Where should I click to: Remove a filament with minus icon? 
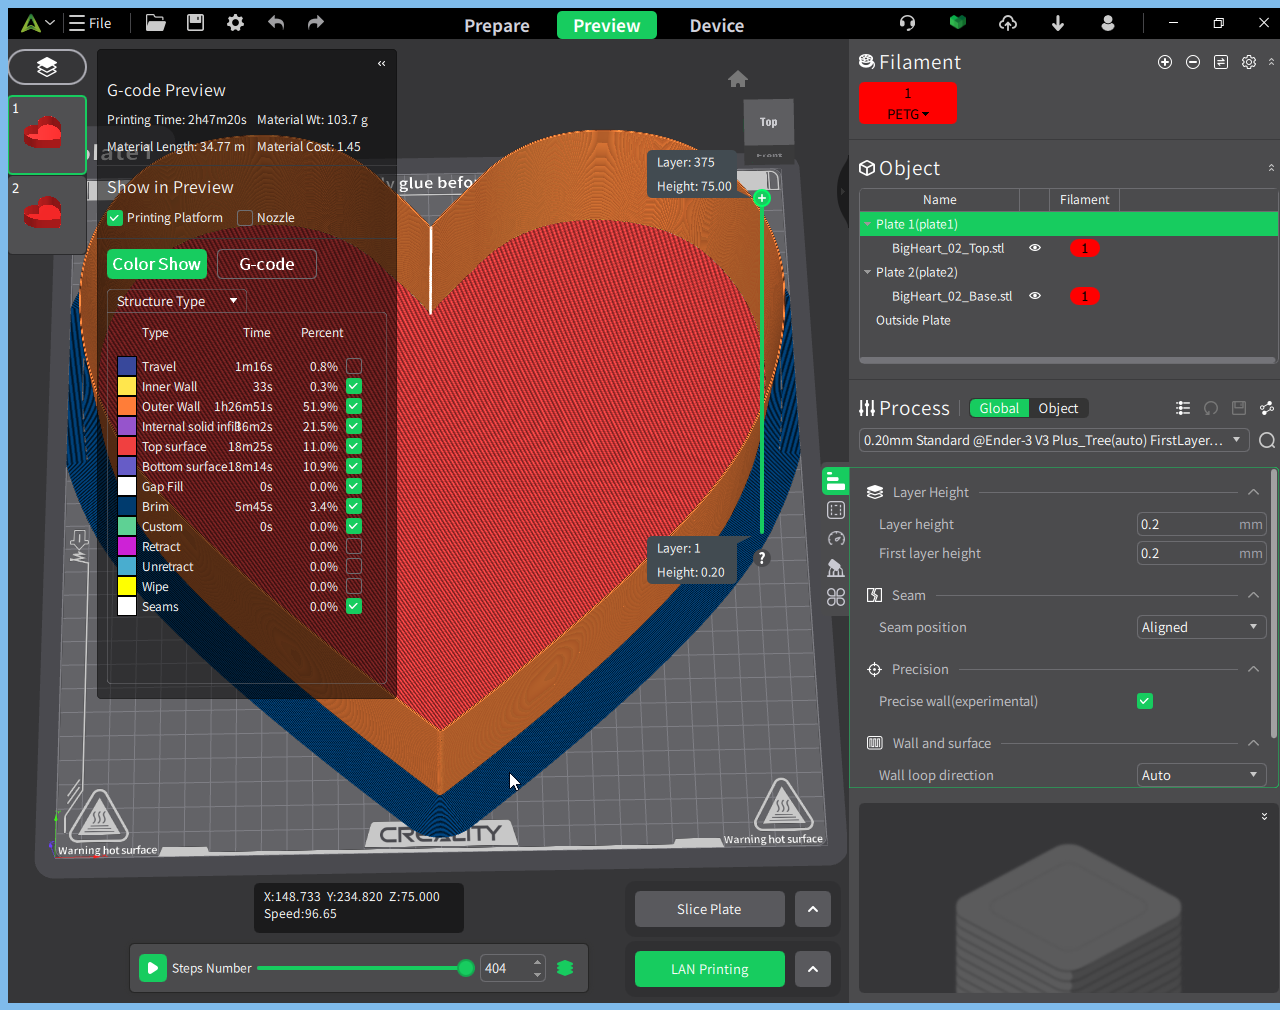point(1193,62)
